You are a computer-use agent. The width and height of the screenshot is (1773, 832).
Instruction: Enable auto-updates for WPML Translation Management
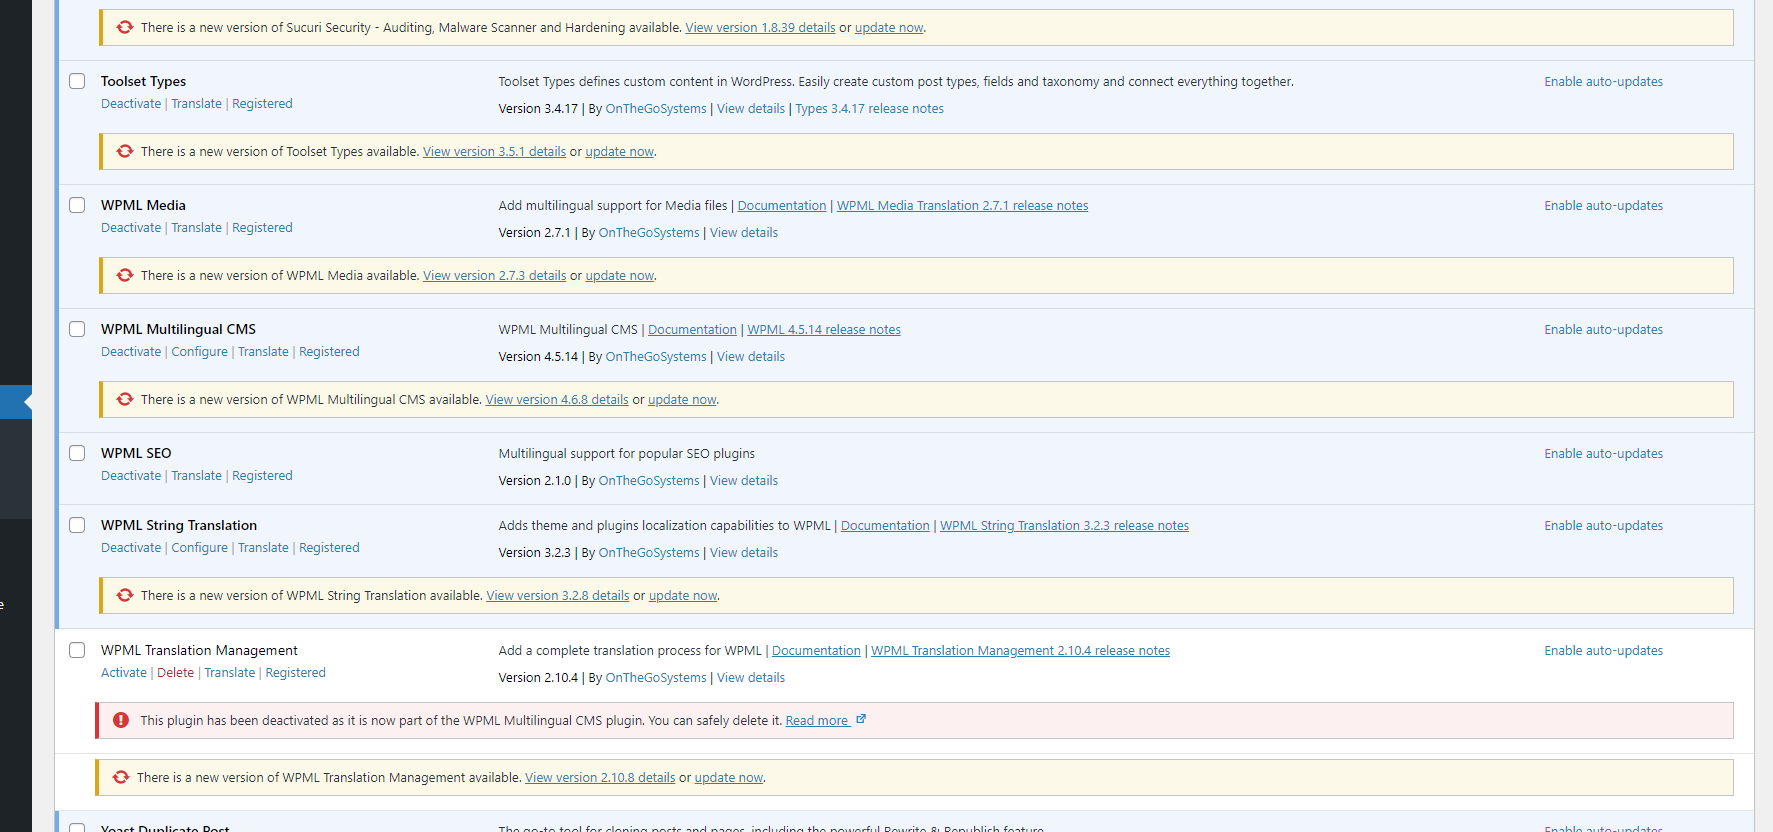1603,651
